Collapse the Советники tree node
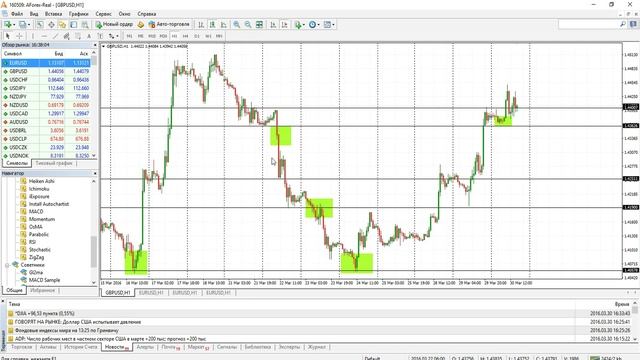The image size is (640, 360). [x=7, y=265]
